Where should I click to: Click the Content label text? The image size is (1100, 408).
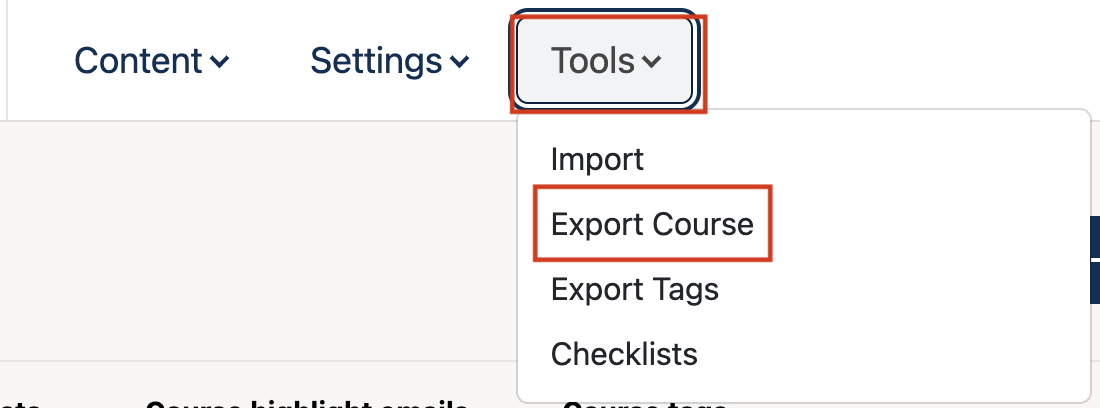coord(139,61)
